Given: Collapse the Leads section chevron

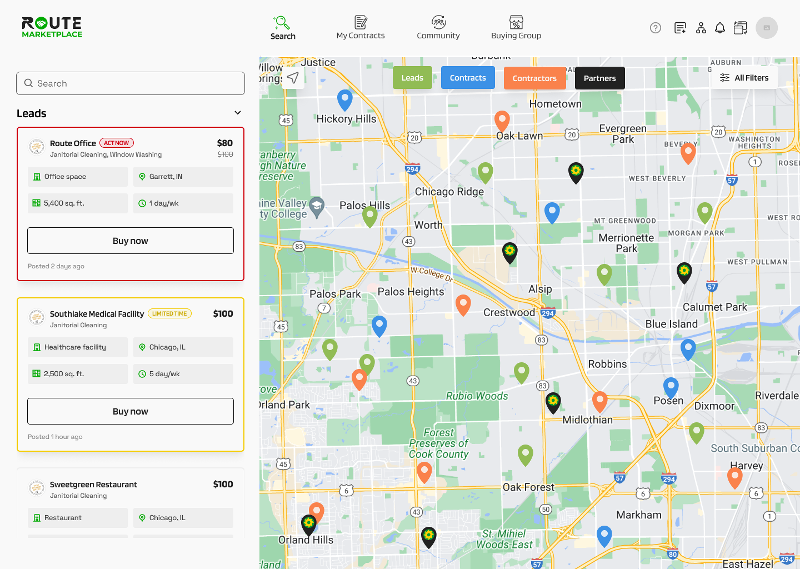Looking at the screenshot, I should [x=237, y=113].
